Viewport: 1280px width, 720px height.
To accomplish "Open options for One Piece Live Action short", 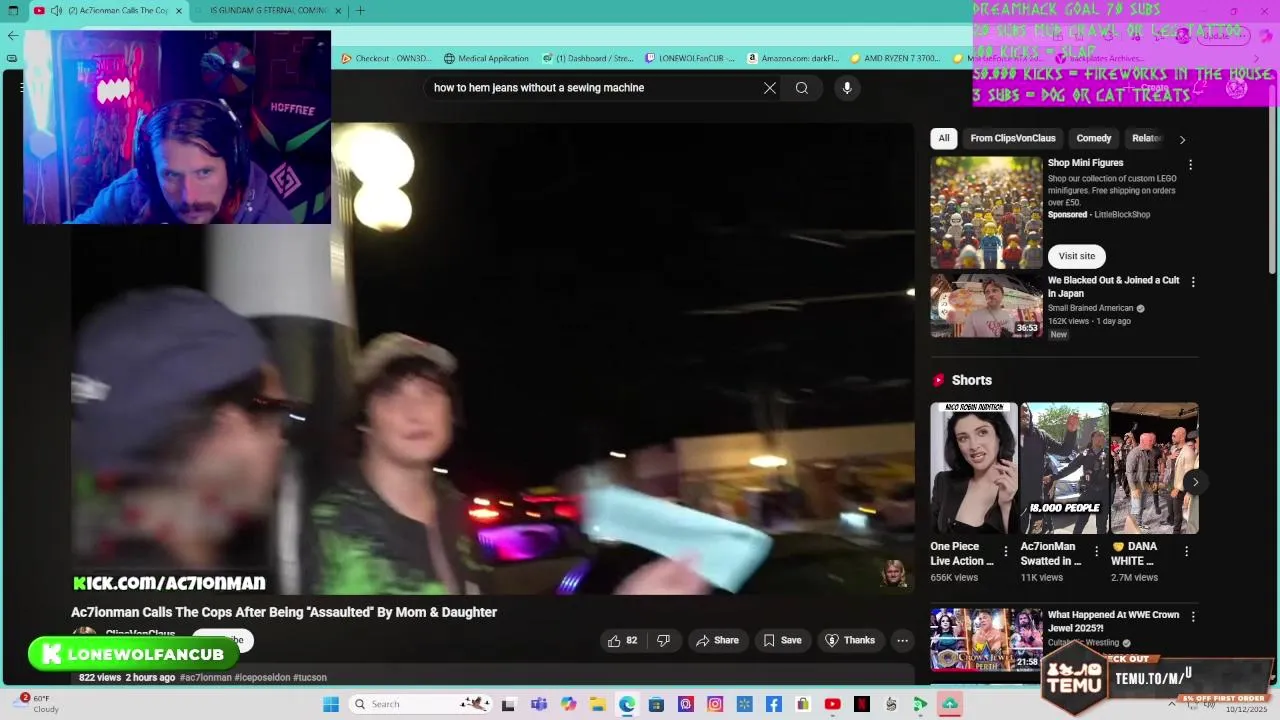I will pos(1006,551).
